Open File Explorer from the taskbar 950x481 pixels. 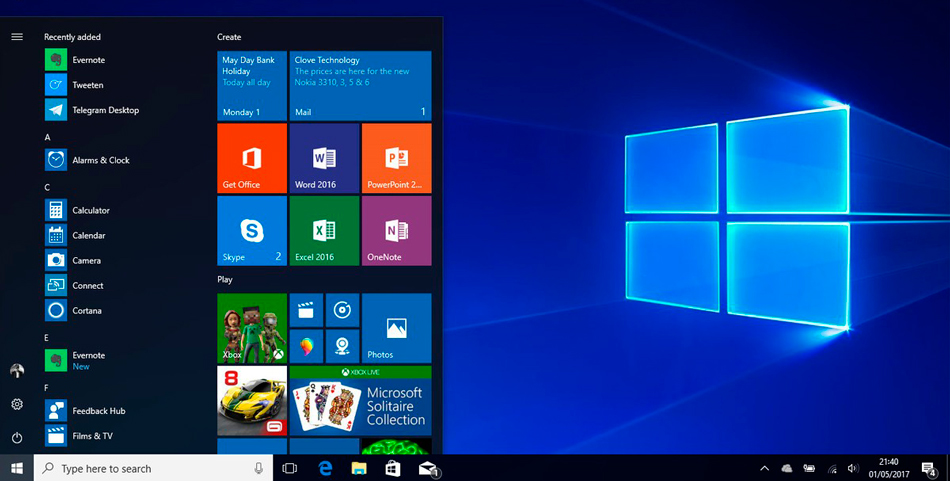click(x=359, y=468)
